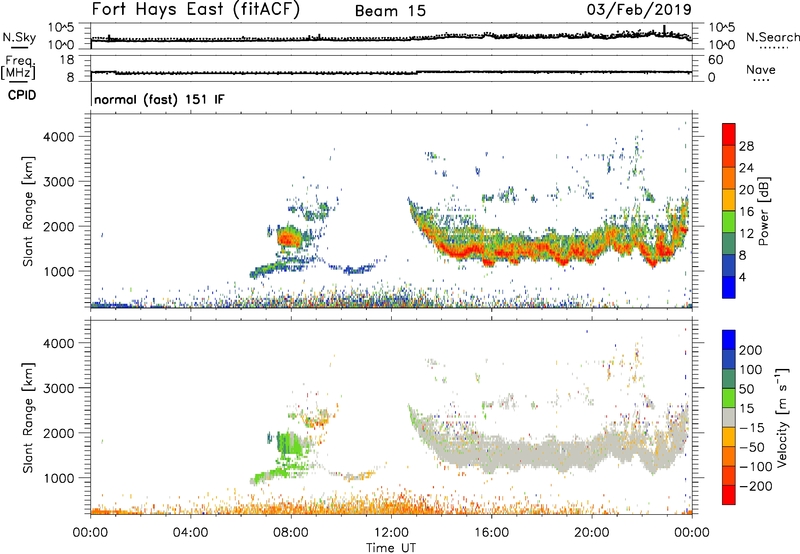
Task: Select the 'Beam 15' label
Action: pyautogui.click(x=390, y=11)
